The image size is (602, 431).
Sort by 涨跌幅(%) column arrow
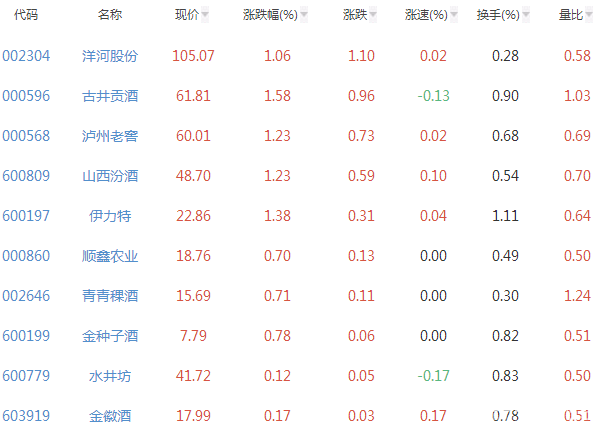[x=304, y=15]
